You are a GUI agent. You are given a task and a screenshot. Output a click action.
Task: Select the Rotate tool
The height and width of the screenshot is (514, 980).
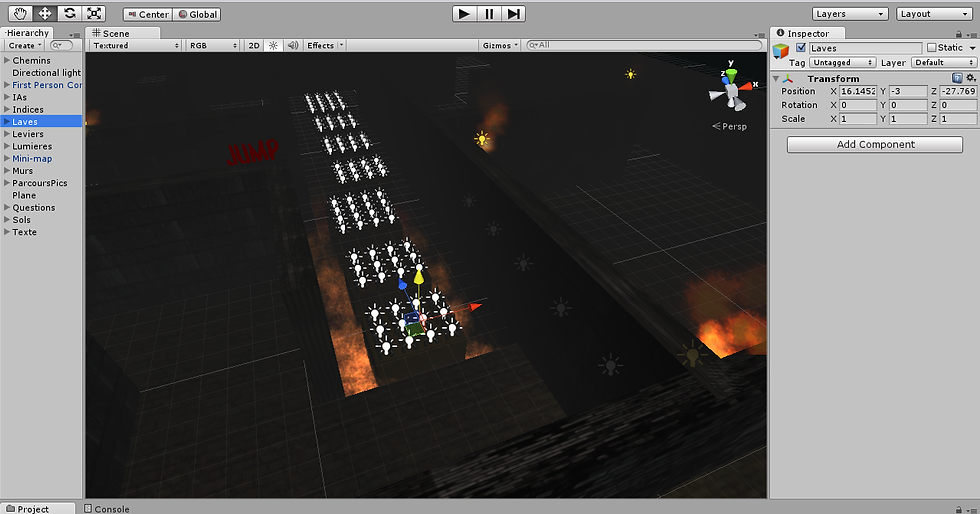coord(69,13)
